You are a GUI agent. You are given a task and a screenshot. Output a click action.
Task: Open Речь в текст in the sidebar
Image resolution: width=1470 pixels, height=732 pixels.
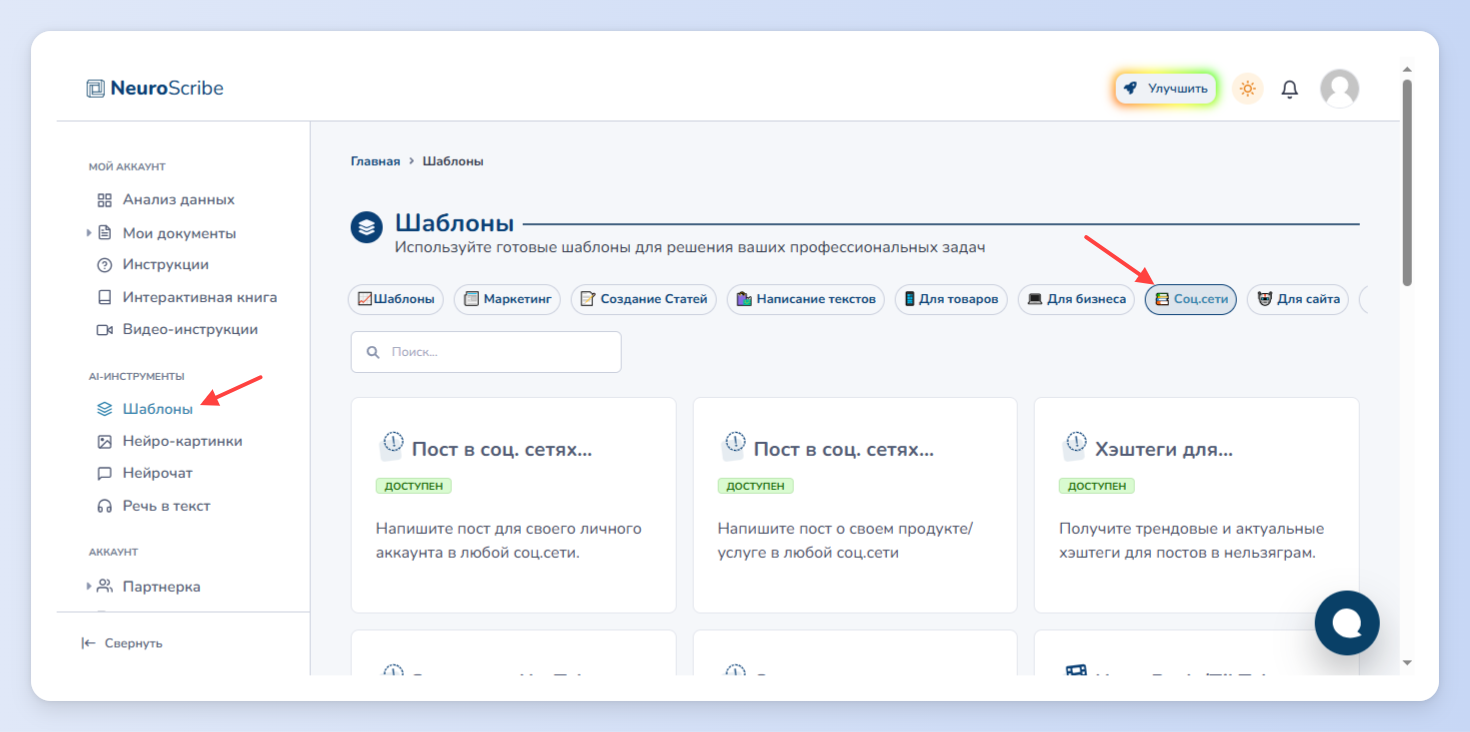point(154,506)
